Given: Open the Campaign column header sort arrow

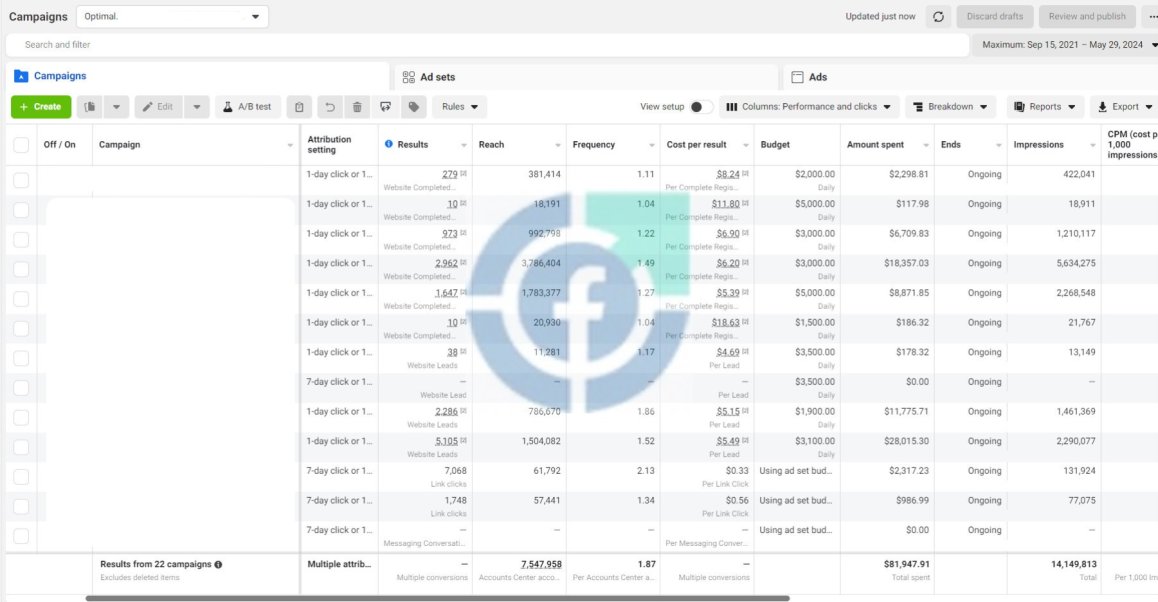Looking at the screenshot, I should 290,146.
